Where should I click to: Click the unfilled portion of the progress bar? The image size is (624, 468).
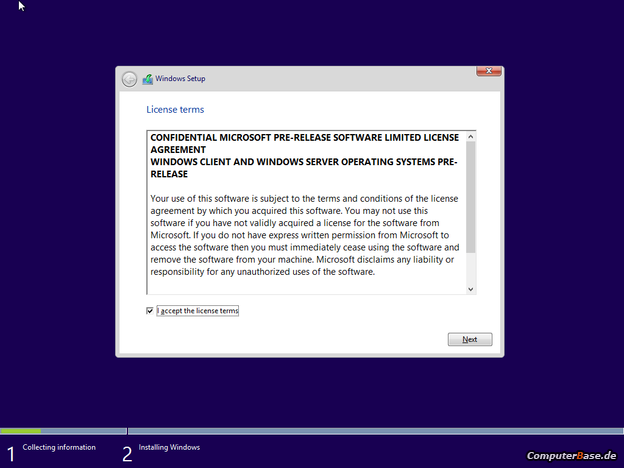370,431
